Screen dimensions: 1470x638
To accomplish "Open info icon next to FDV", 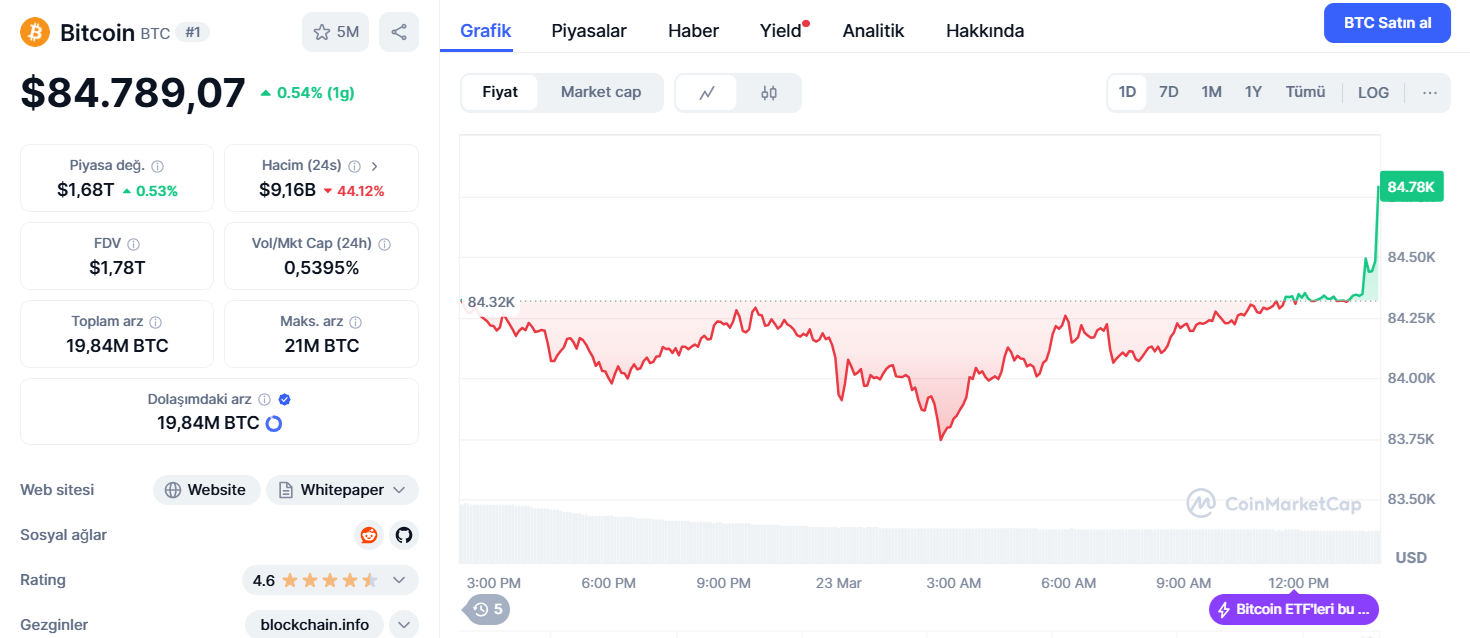I will click(x=134, y=244).
